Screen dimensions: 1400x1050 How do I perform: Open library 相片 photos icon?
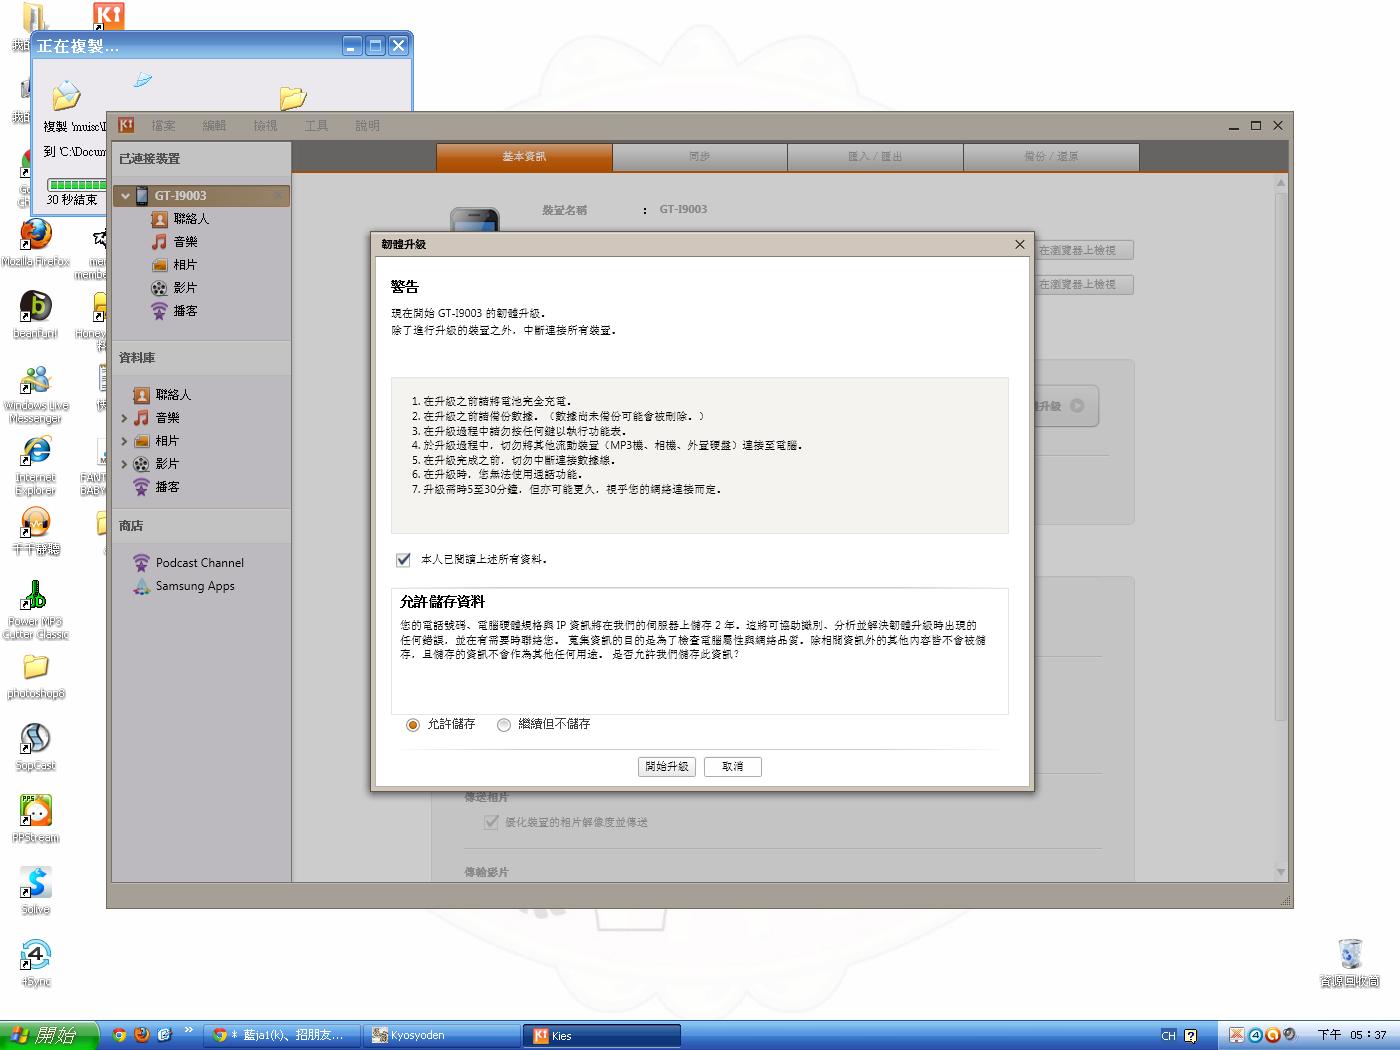[141, 441]
